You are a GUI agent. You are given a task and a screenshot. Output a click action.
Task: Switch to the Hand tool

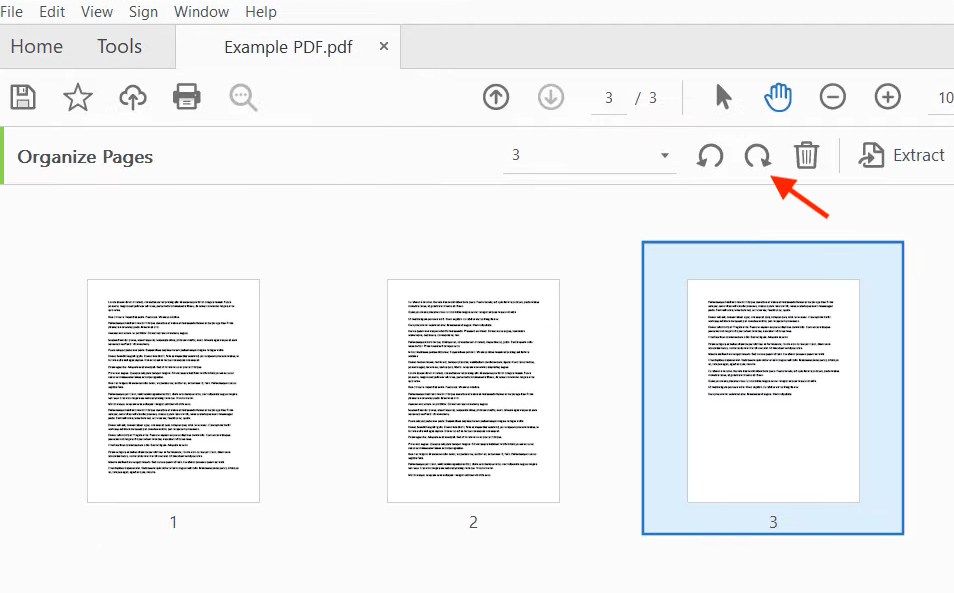point(777,97)
